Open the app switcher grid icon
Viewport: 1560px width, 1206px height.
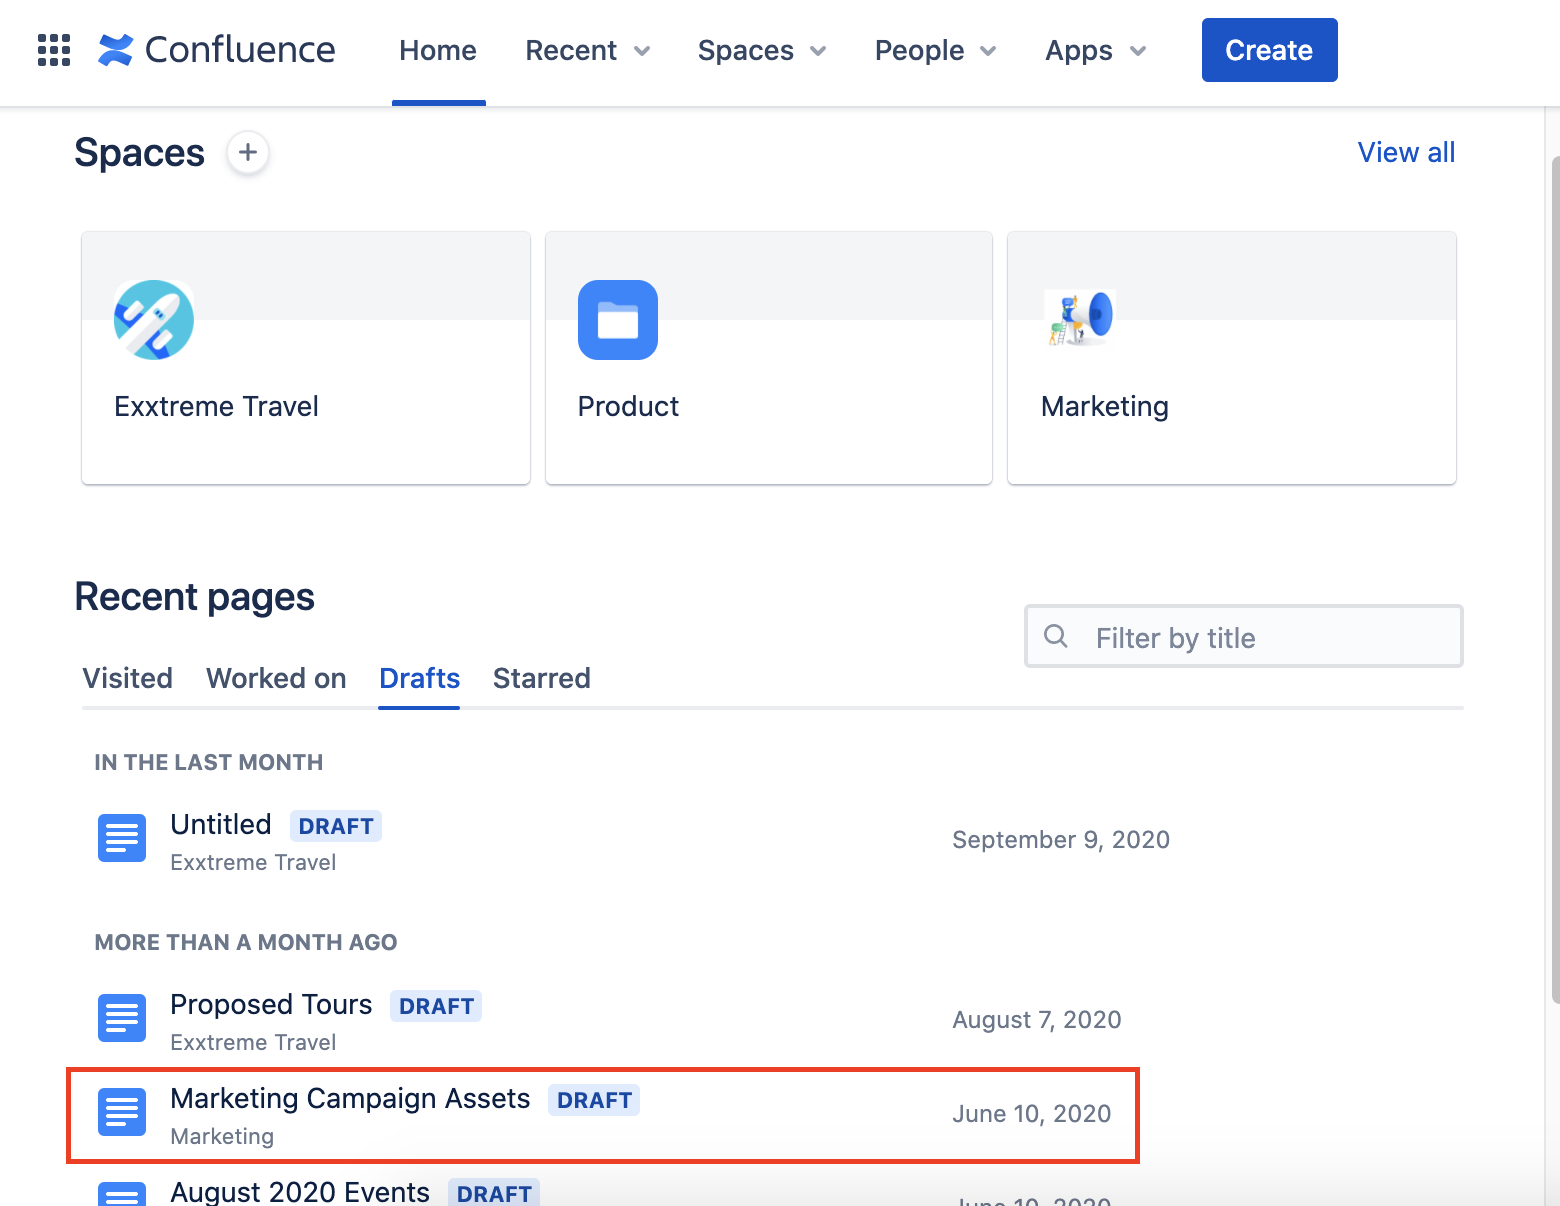(x=54, y=50)
